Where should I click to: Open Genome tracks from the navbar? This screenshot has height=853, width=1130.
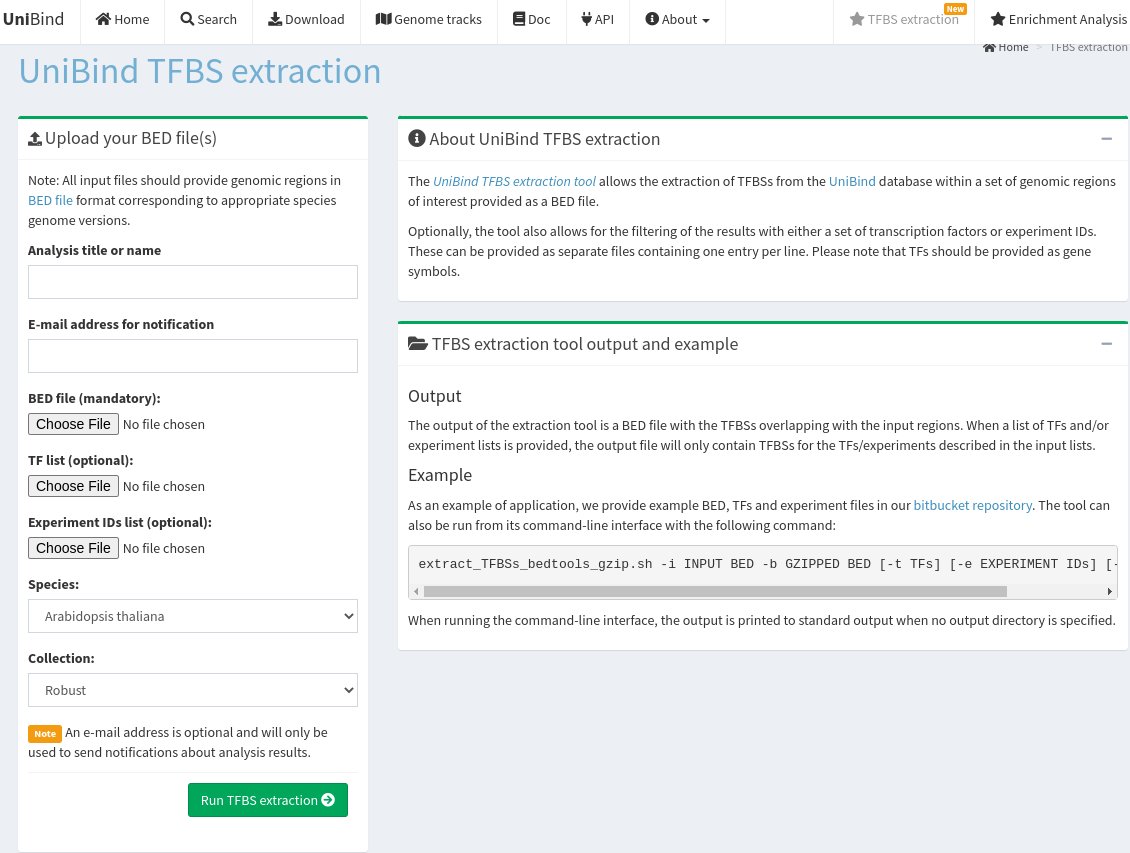coord(384,19)
